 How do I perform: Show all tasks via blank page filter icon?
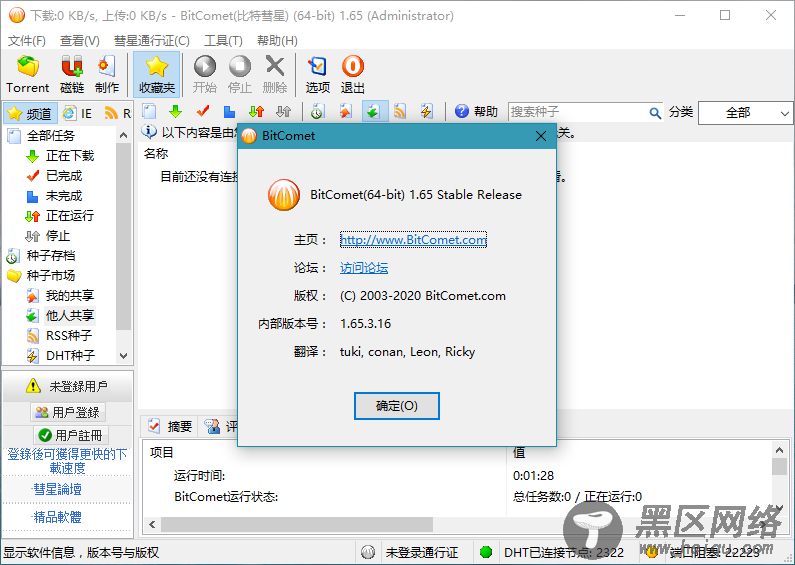[x=149, y=111]
